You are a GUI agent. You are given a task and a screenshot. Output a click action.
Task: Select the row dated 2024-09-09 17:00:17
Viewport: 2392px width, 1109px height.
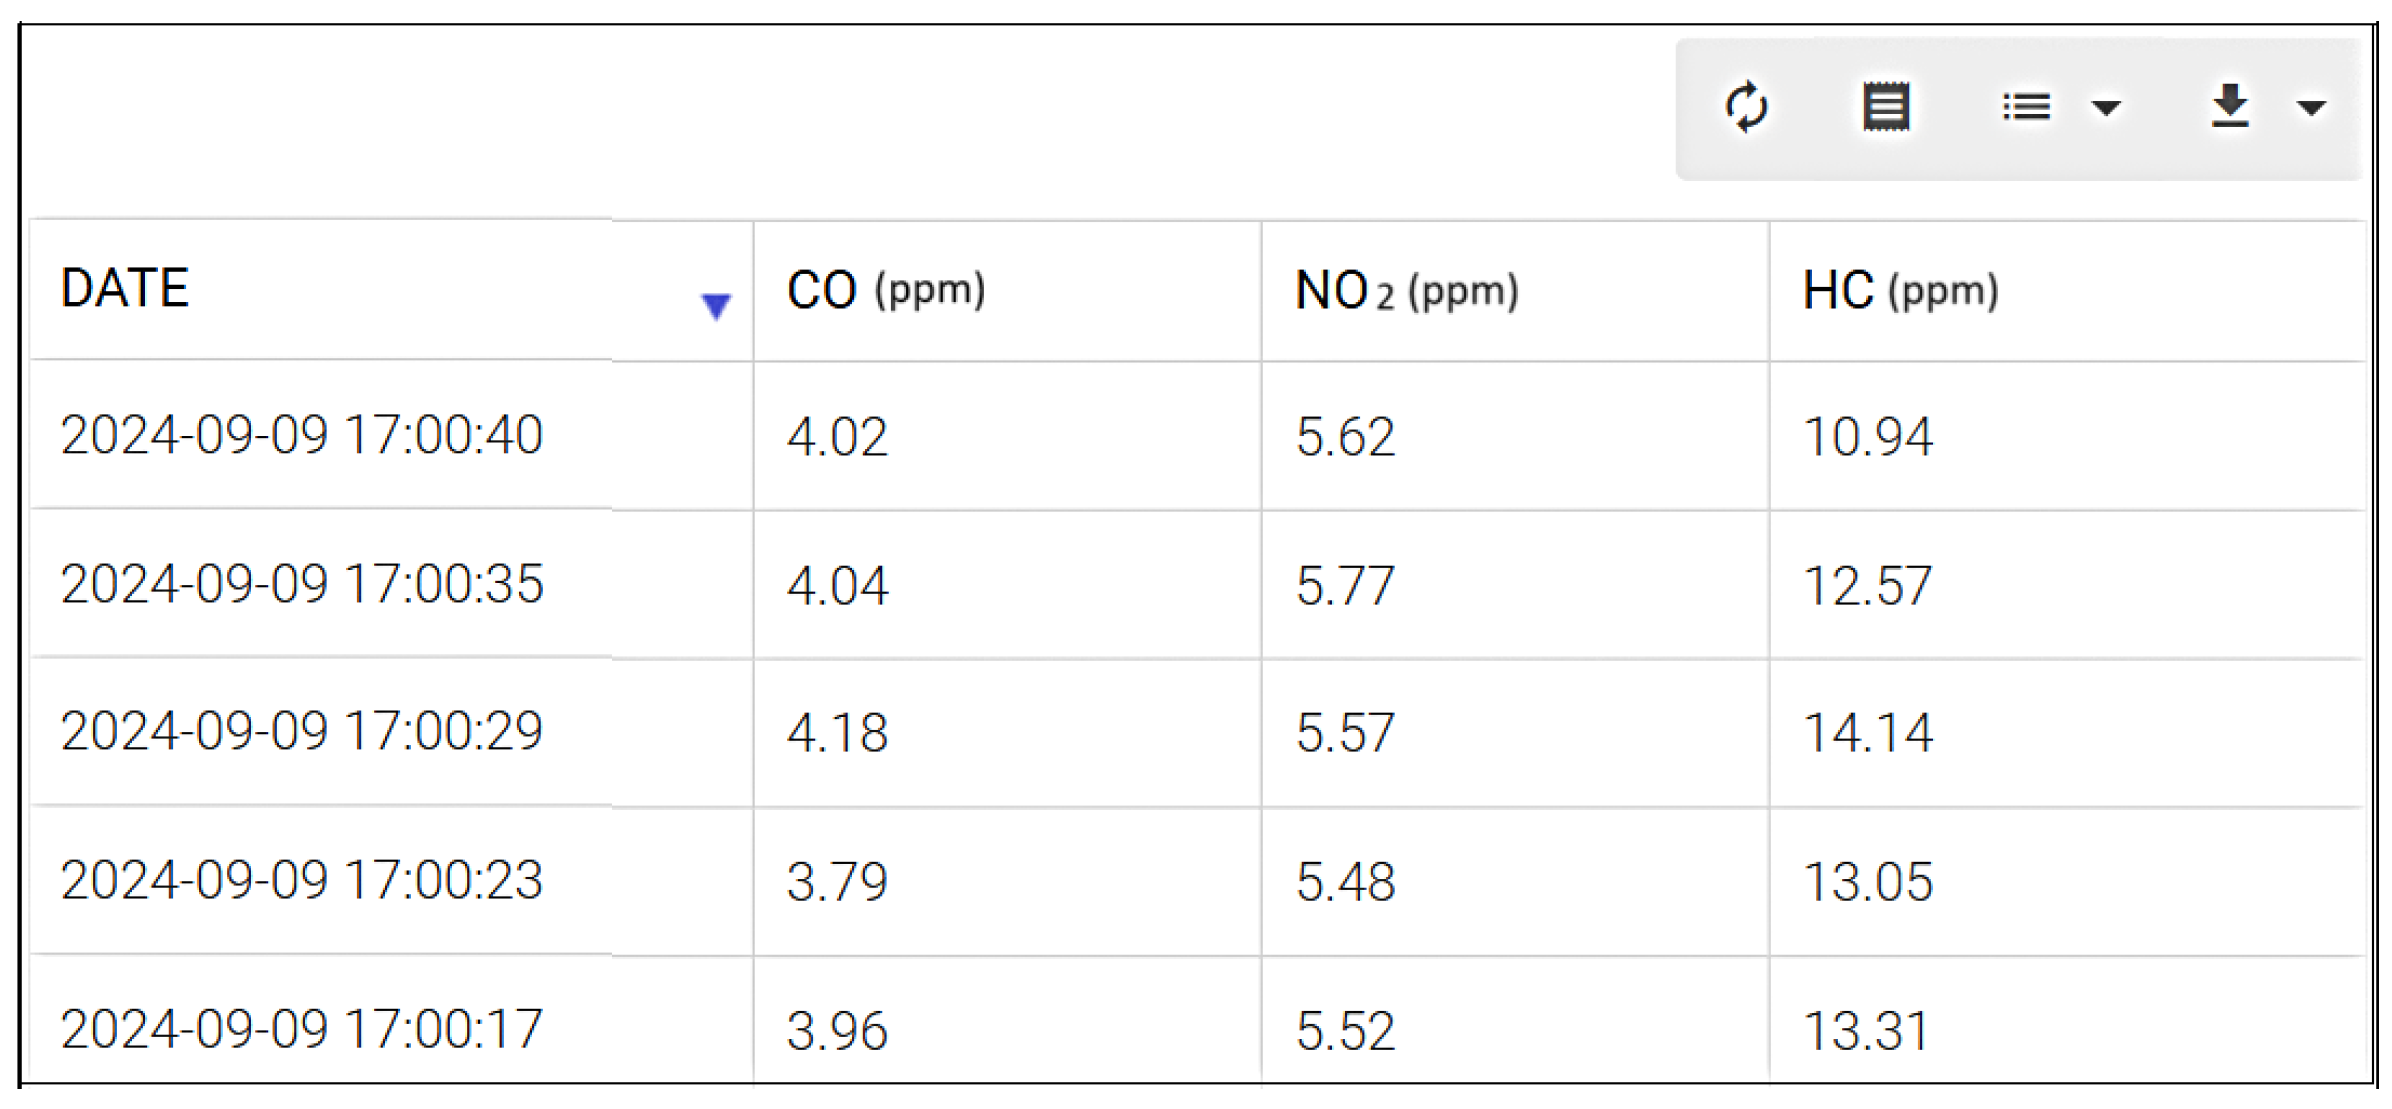(302, 1029)
